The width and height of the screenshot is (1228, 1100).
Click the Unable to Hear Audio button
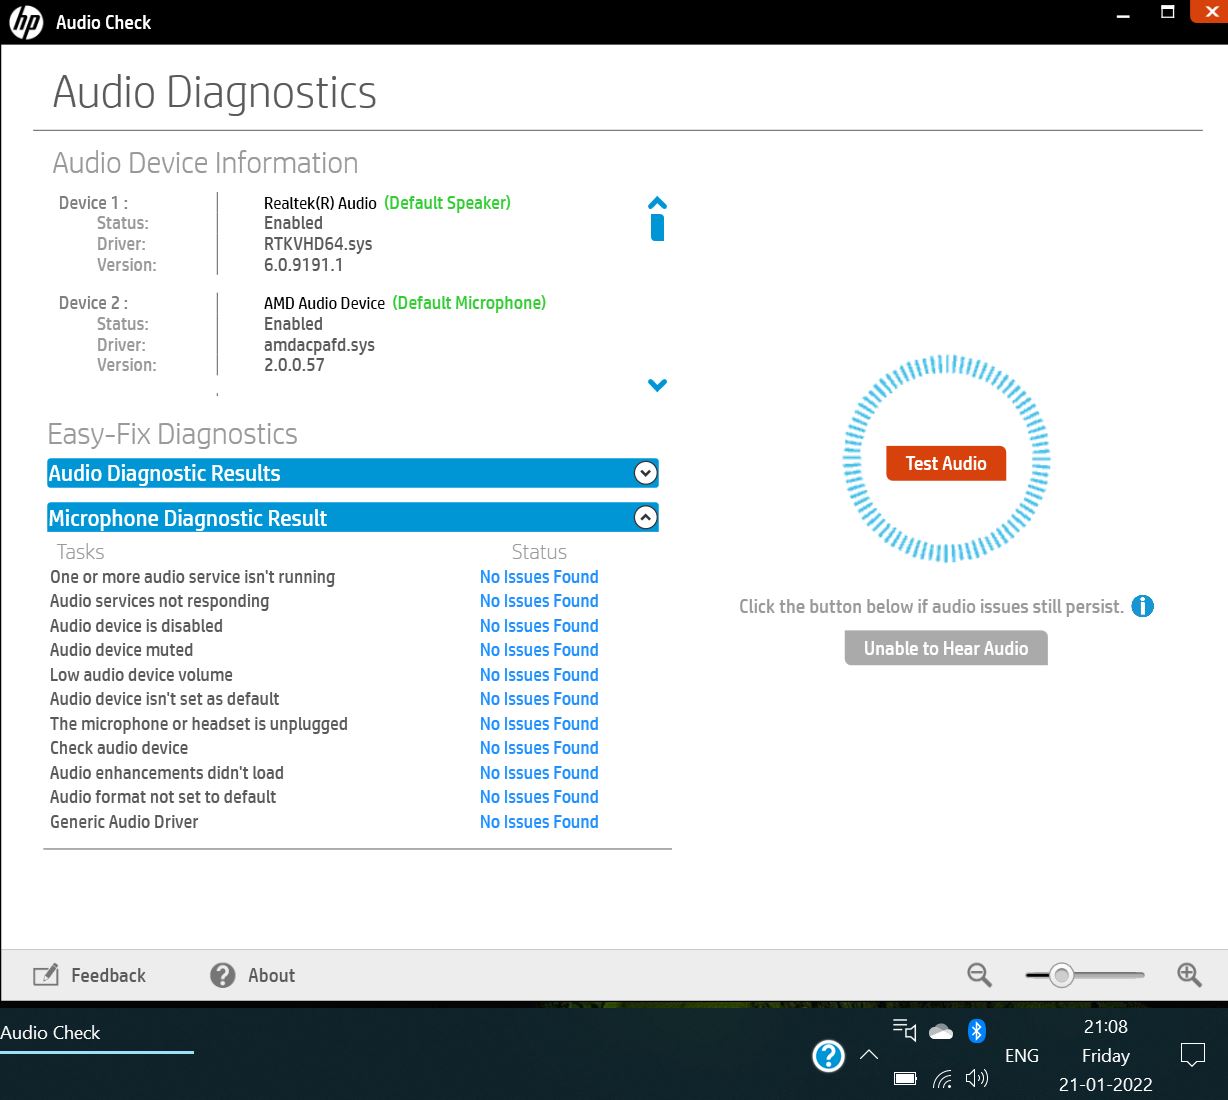pos(945,648)
